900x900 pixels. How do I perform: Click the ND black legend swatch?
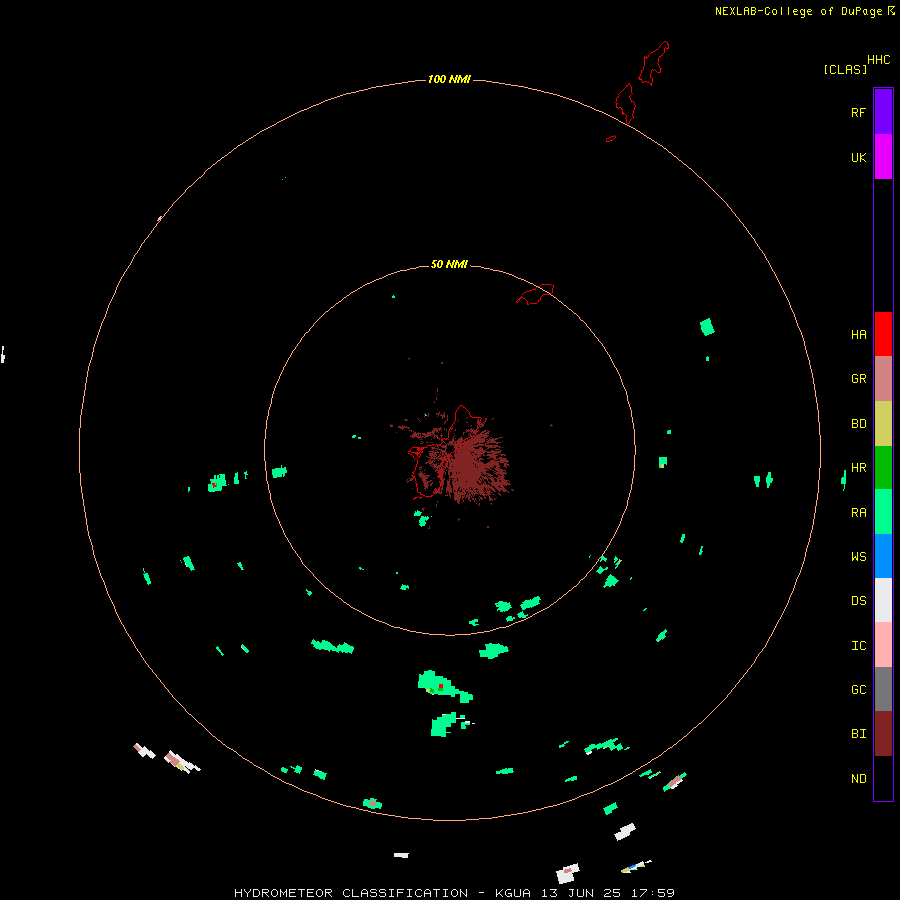coord(883,778)
